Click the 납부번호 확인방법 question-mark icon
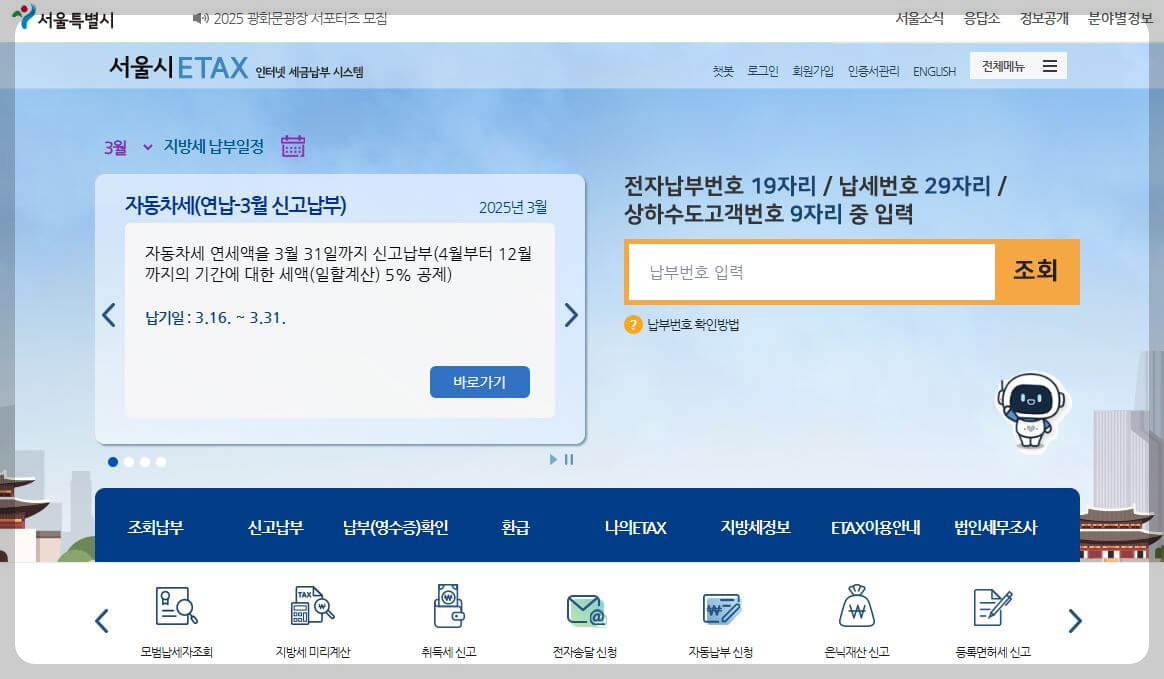The width and height of the screenshot is (1164, 679). point(633,322)
